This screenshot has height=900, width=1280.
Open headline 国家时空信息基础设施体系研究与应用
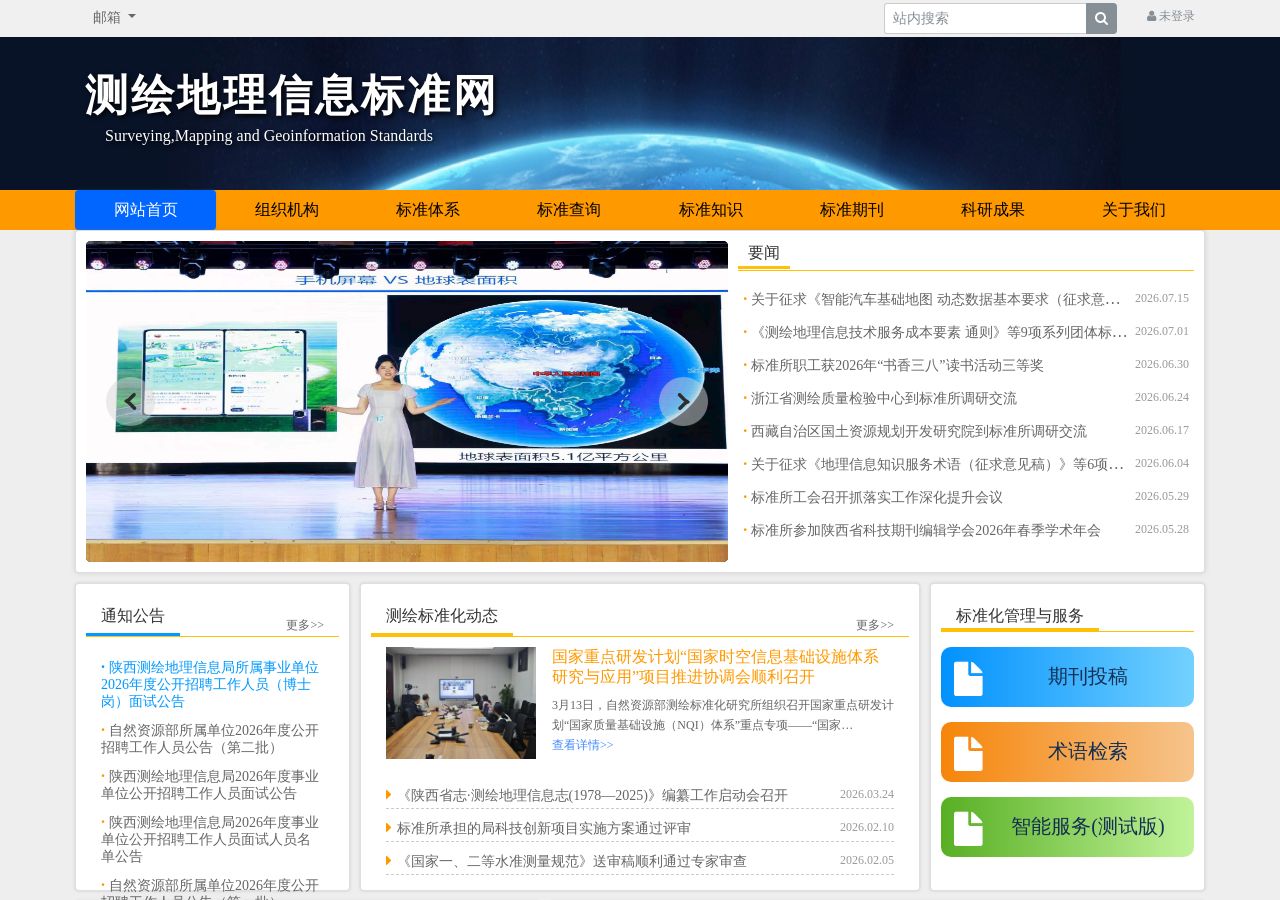(x=715, y=667)
